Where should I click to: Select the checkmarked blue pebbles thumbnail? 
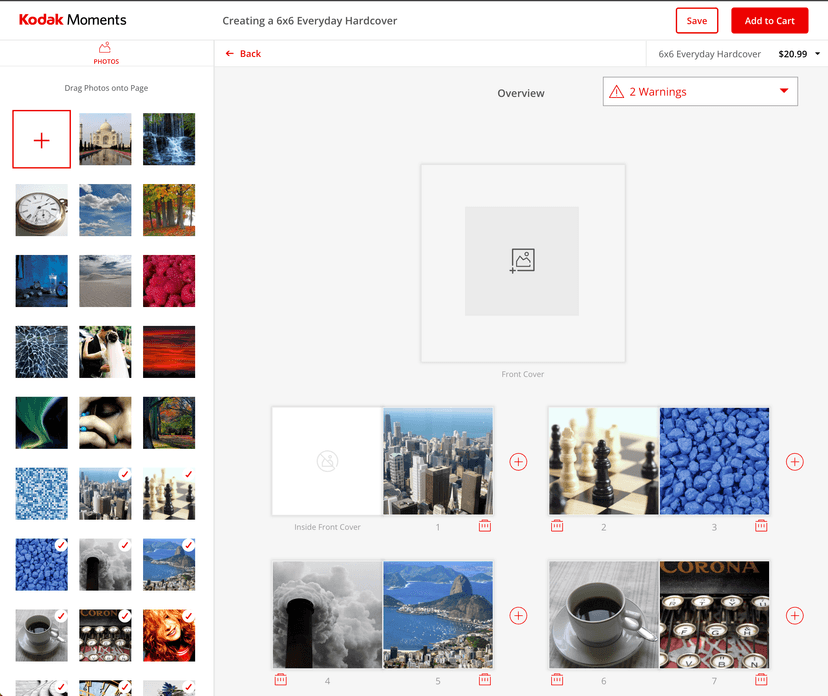(x=41, y=565)
